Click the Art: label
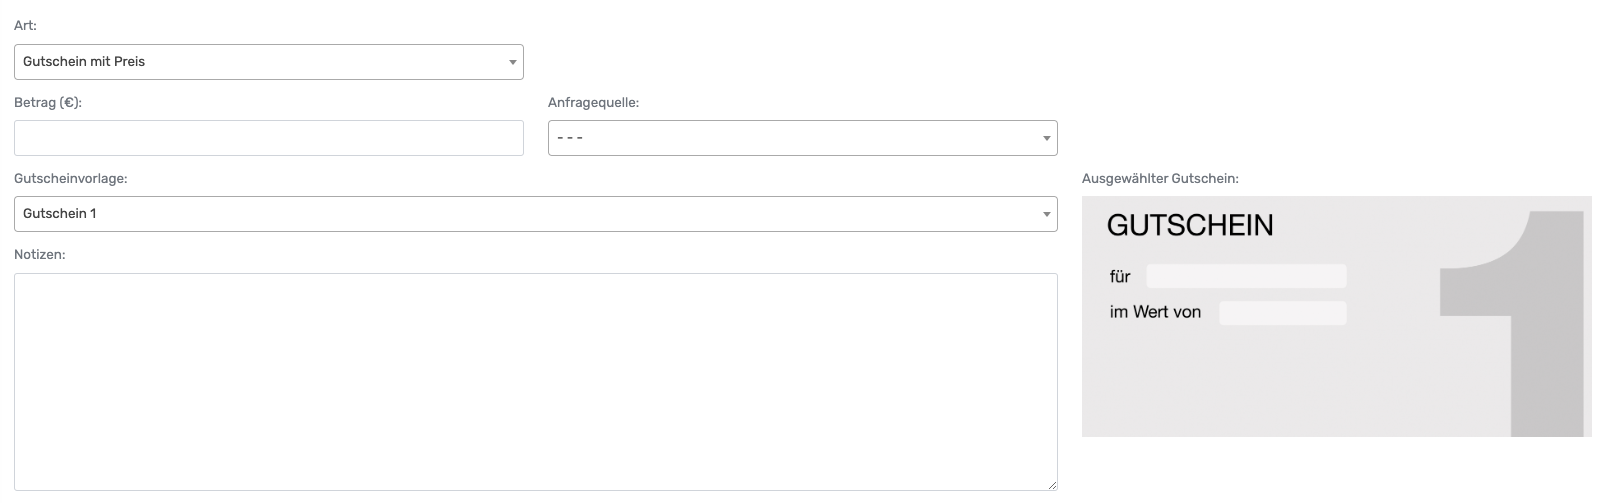This screenshot has height=503, width=1607. click(x=25, y=26)
